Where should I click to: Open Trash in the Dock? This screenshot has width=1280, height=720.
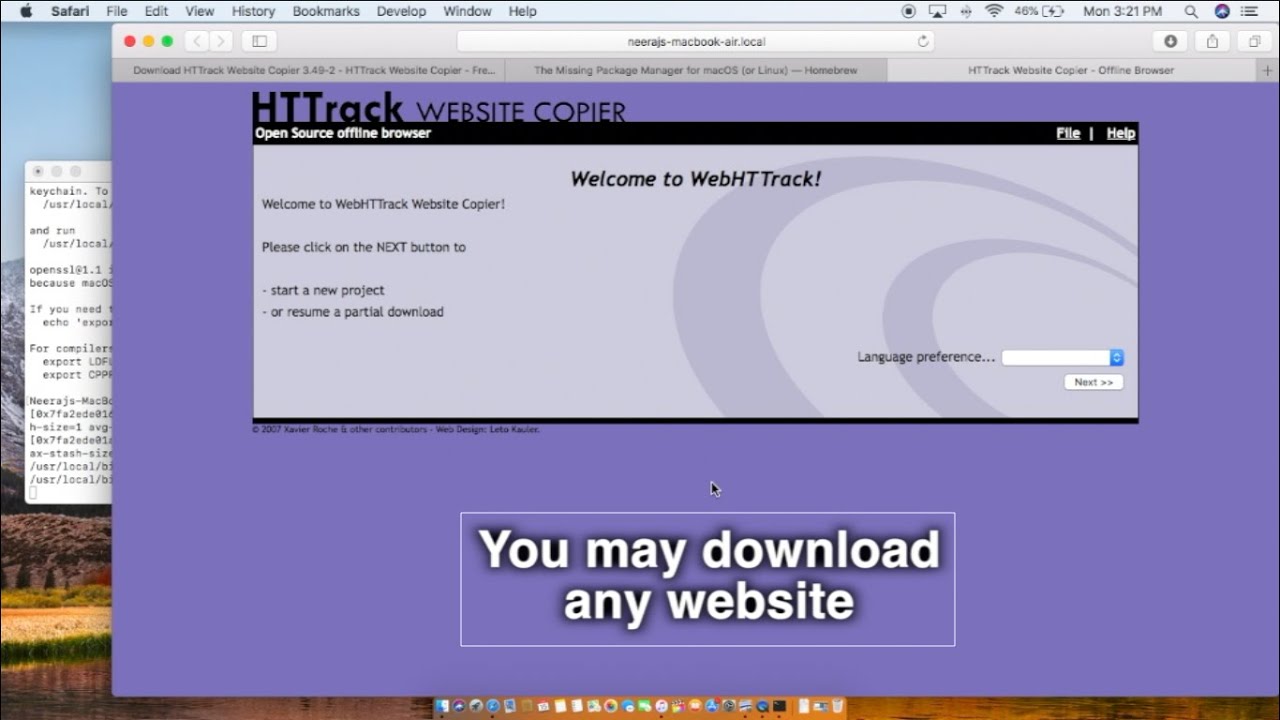pos(836,707)
